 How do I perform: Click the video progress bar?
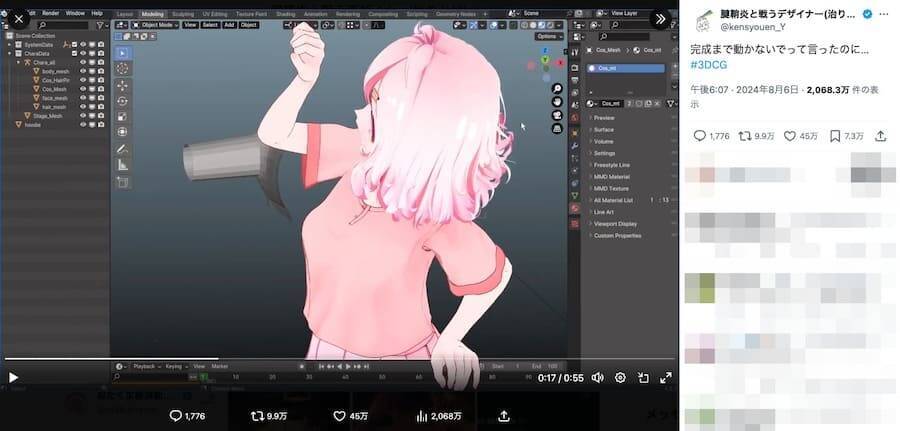(300, 359)
